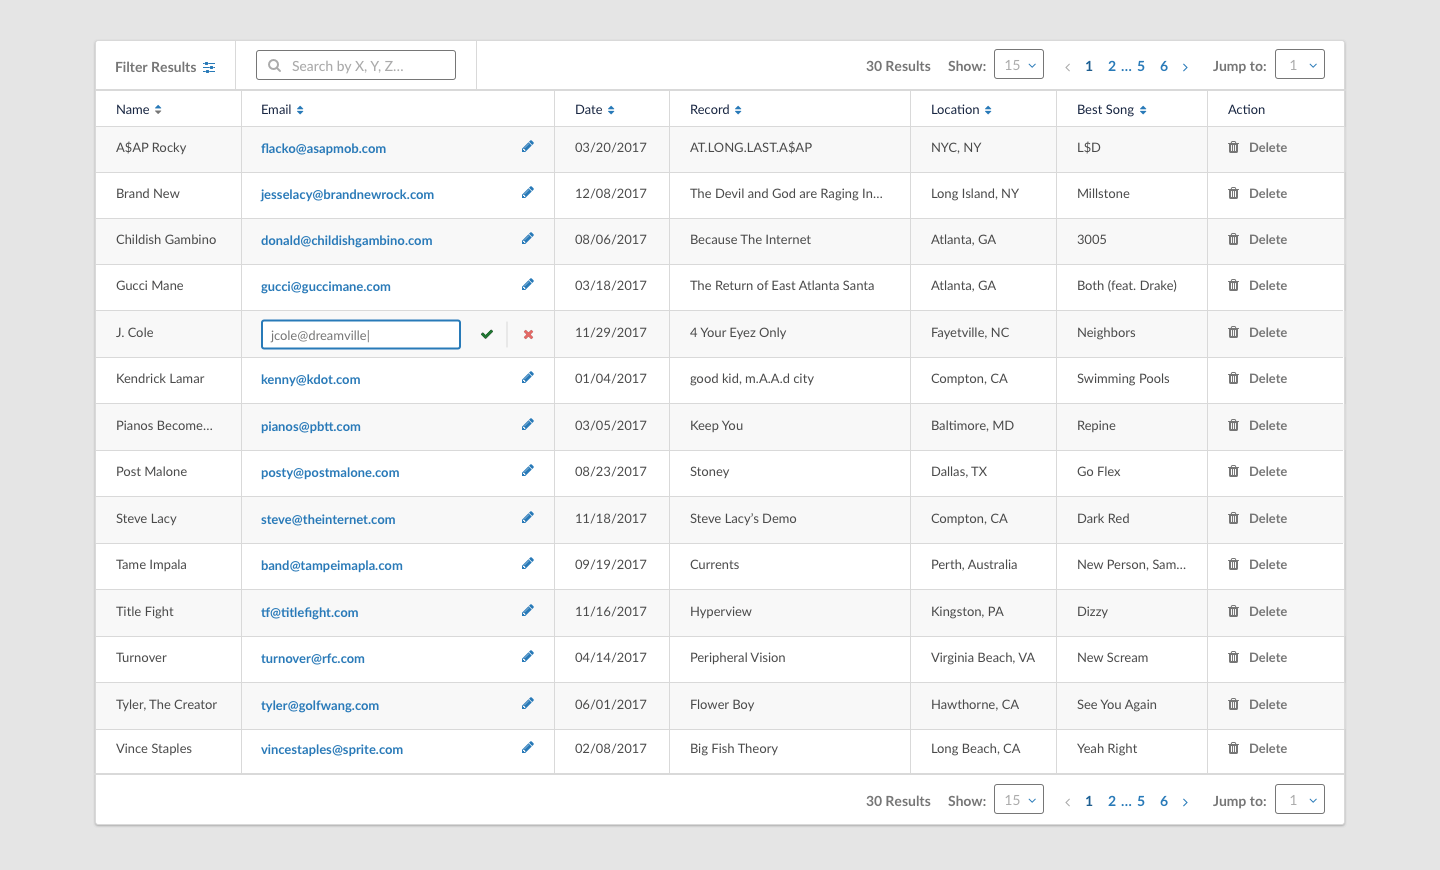Open the top Show 15 dropdown
Image resolution: width=1440 pixels, height=870 pixels.
point(1019,65)
